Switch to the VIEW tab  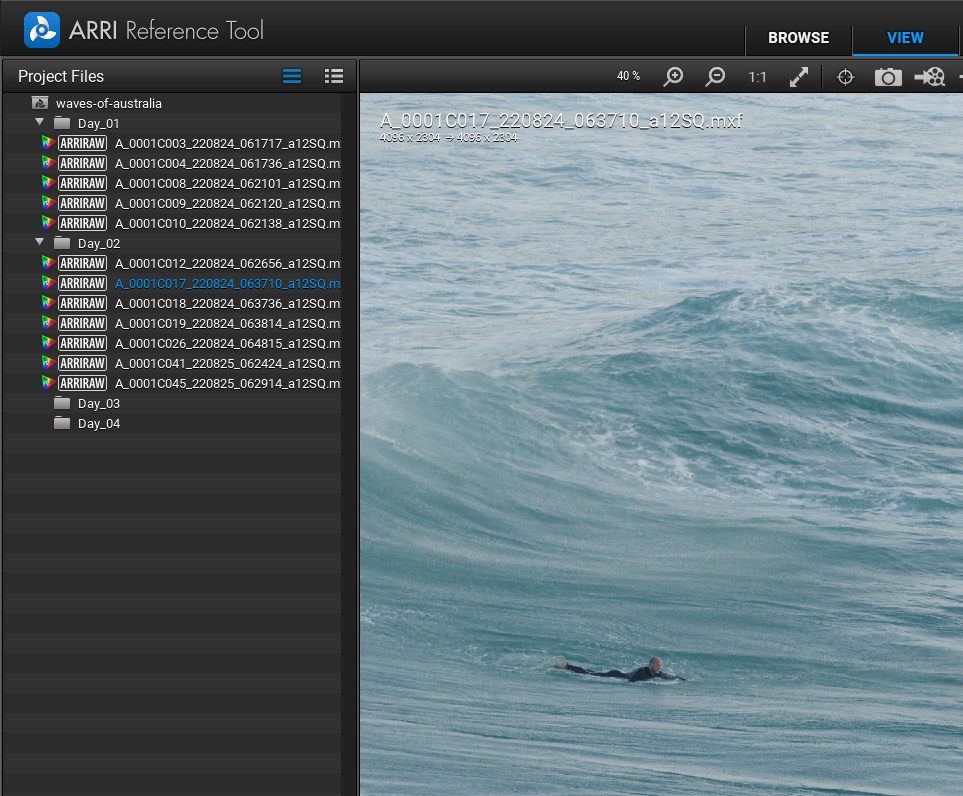(905, 38)
